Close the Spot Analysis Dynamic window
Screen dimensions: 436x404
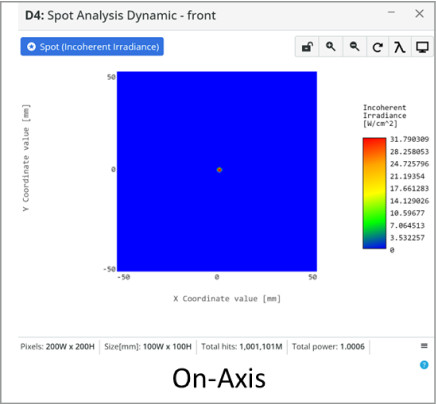[419, 14]
